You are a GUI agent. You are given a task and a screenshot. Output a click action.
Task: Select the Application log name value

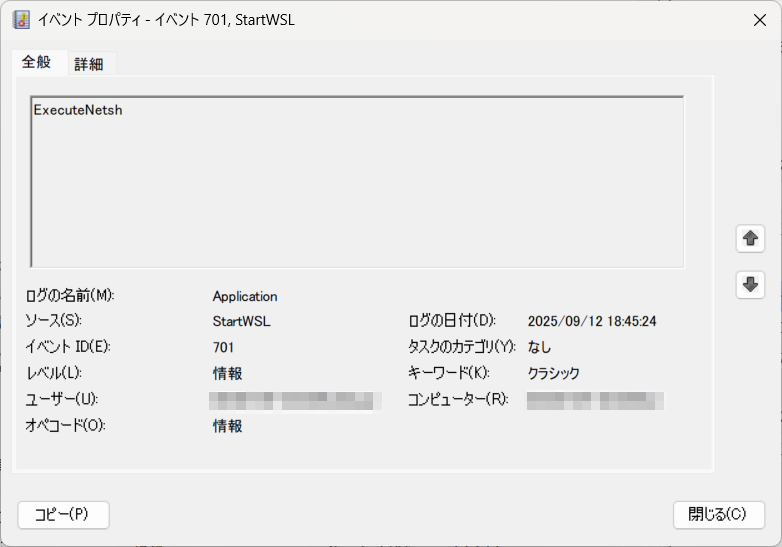tap(245, 296)
